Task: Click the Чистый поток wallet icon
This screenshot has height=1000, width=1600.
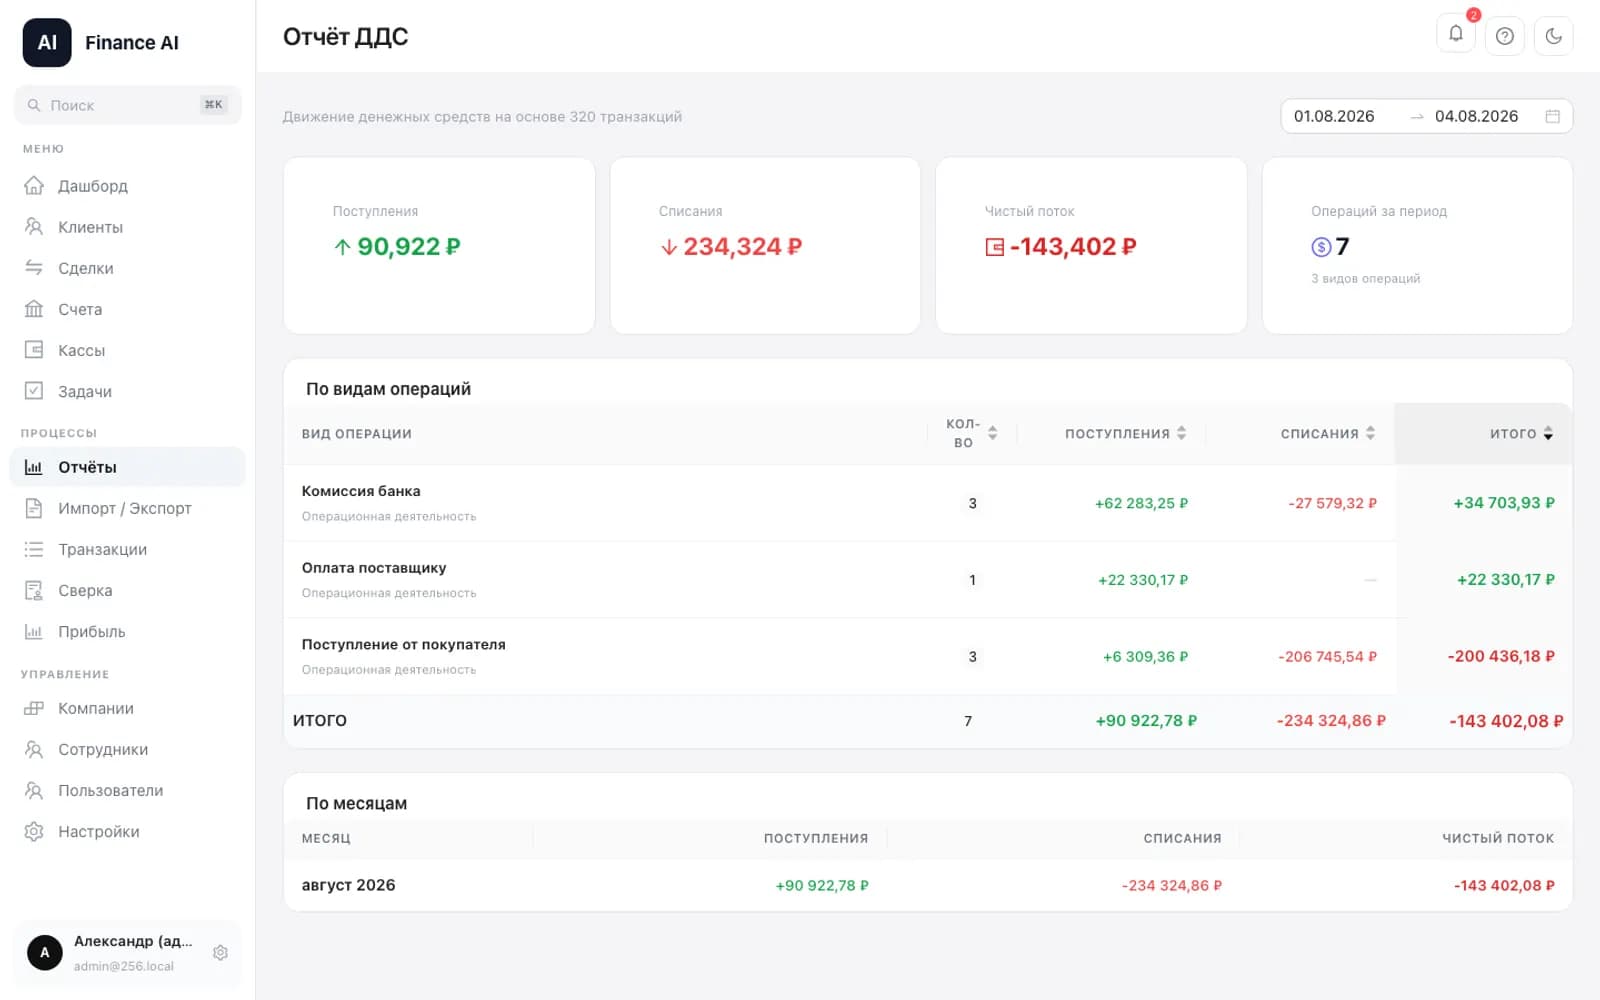Action: coord(994,247)
